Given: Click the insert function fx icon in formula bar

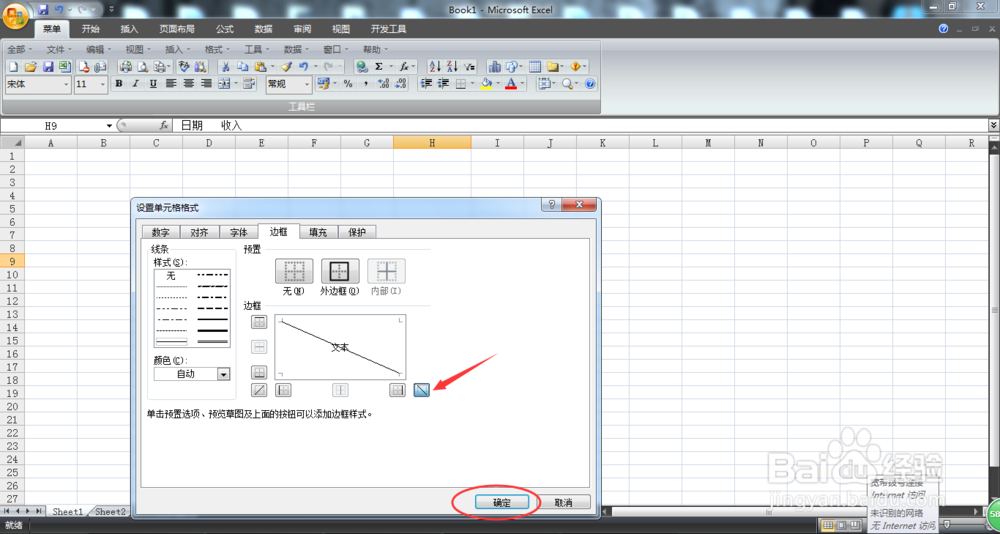Looking at the screenshot, I should click(164, 126).
